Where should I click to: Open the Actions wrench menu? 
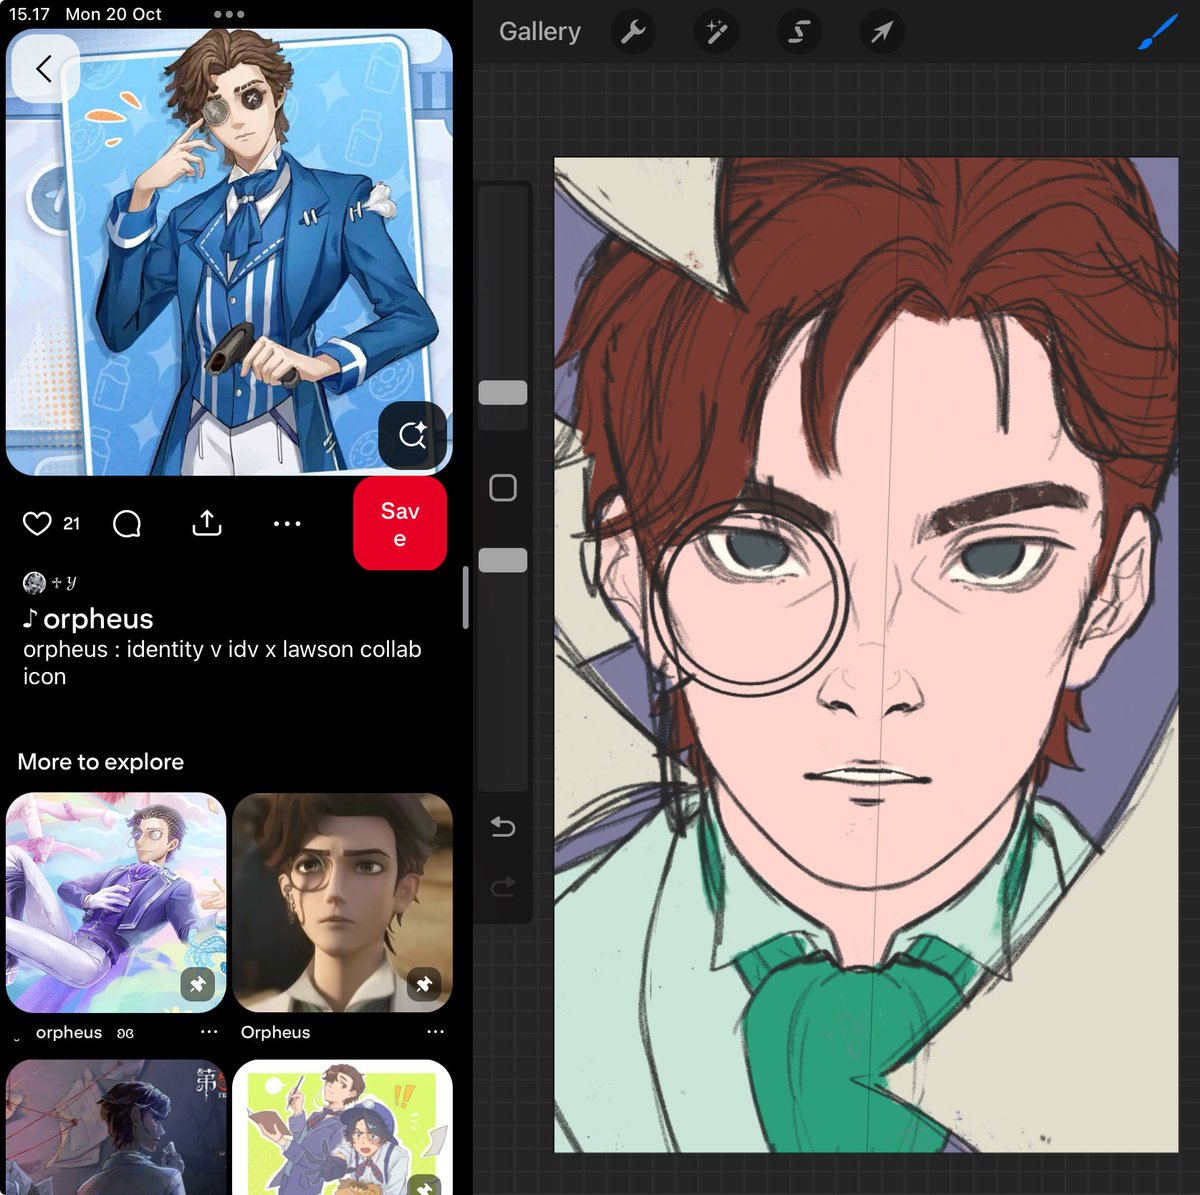[633, 32]
